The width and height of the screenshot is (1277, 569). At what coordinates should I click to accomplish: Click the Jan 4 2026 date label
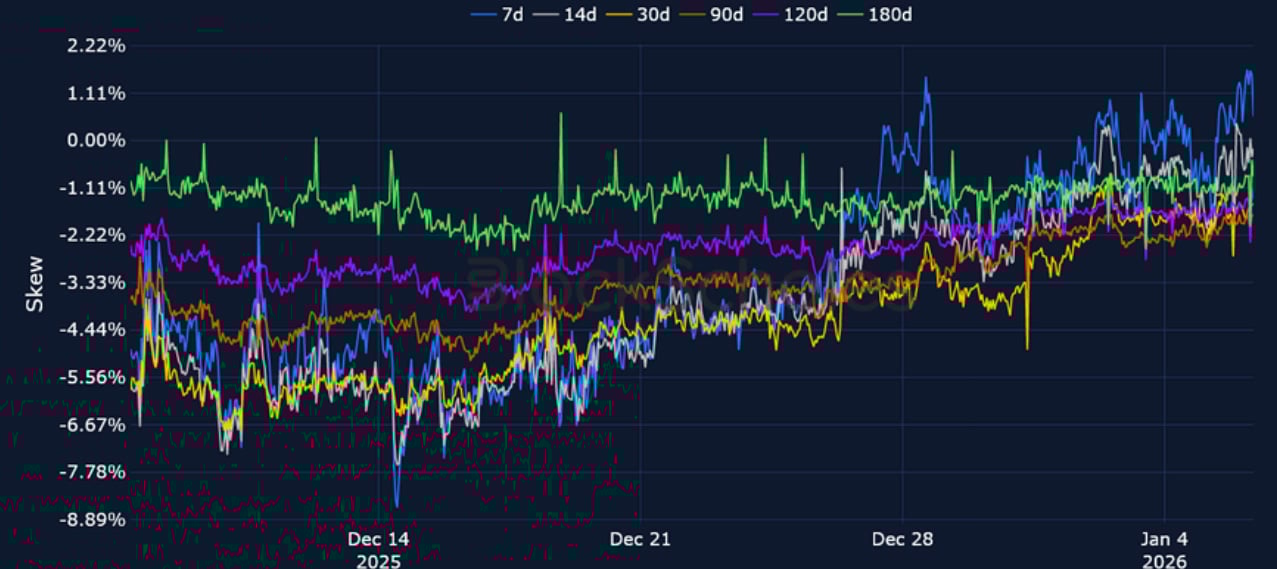(x=1164, y=549)
